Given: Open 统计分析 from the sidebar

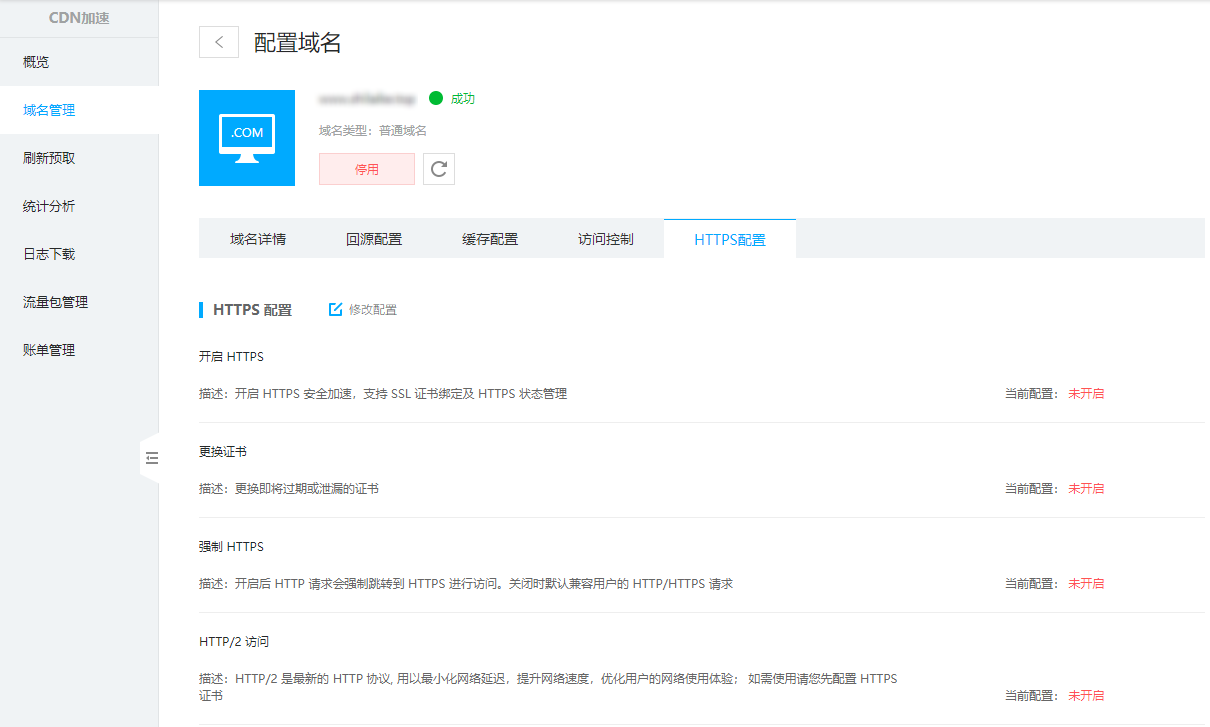Looking at the screenshot, I should (49, 206).
